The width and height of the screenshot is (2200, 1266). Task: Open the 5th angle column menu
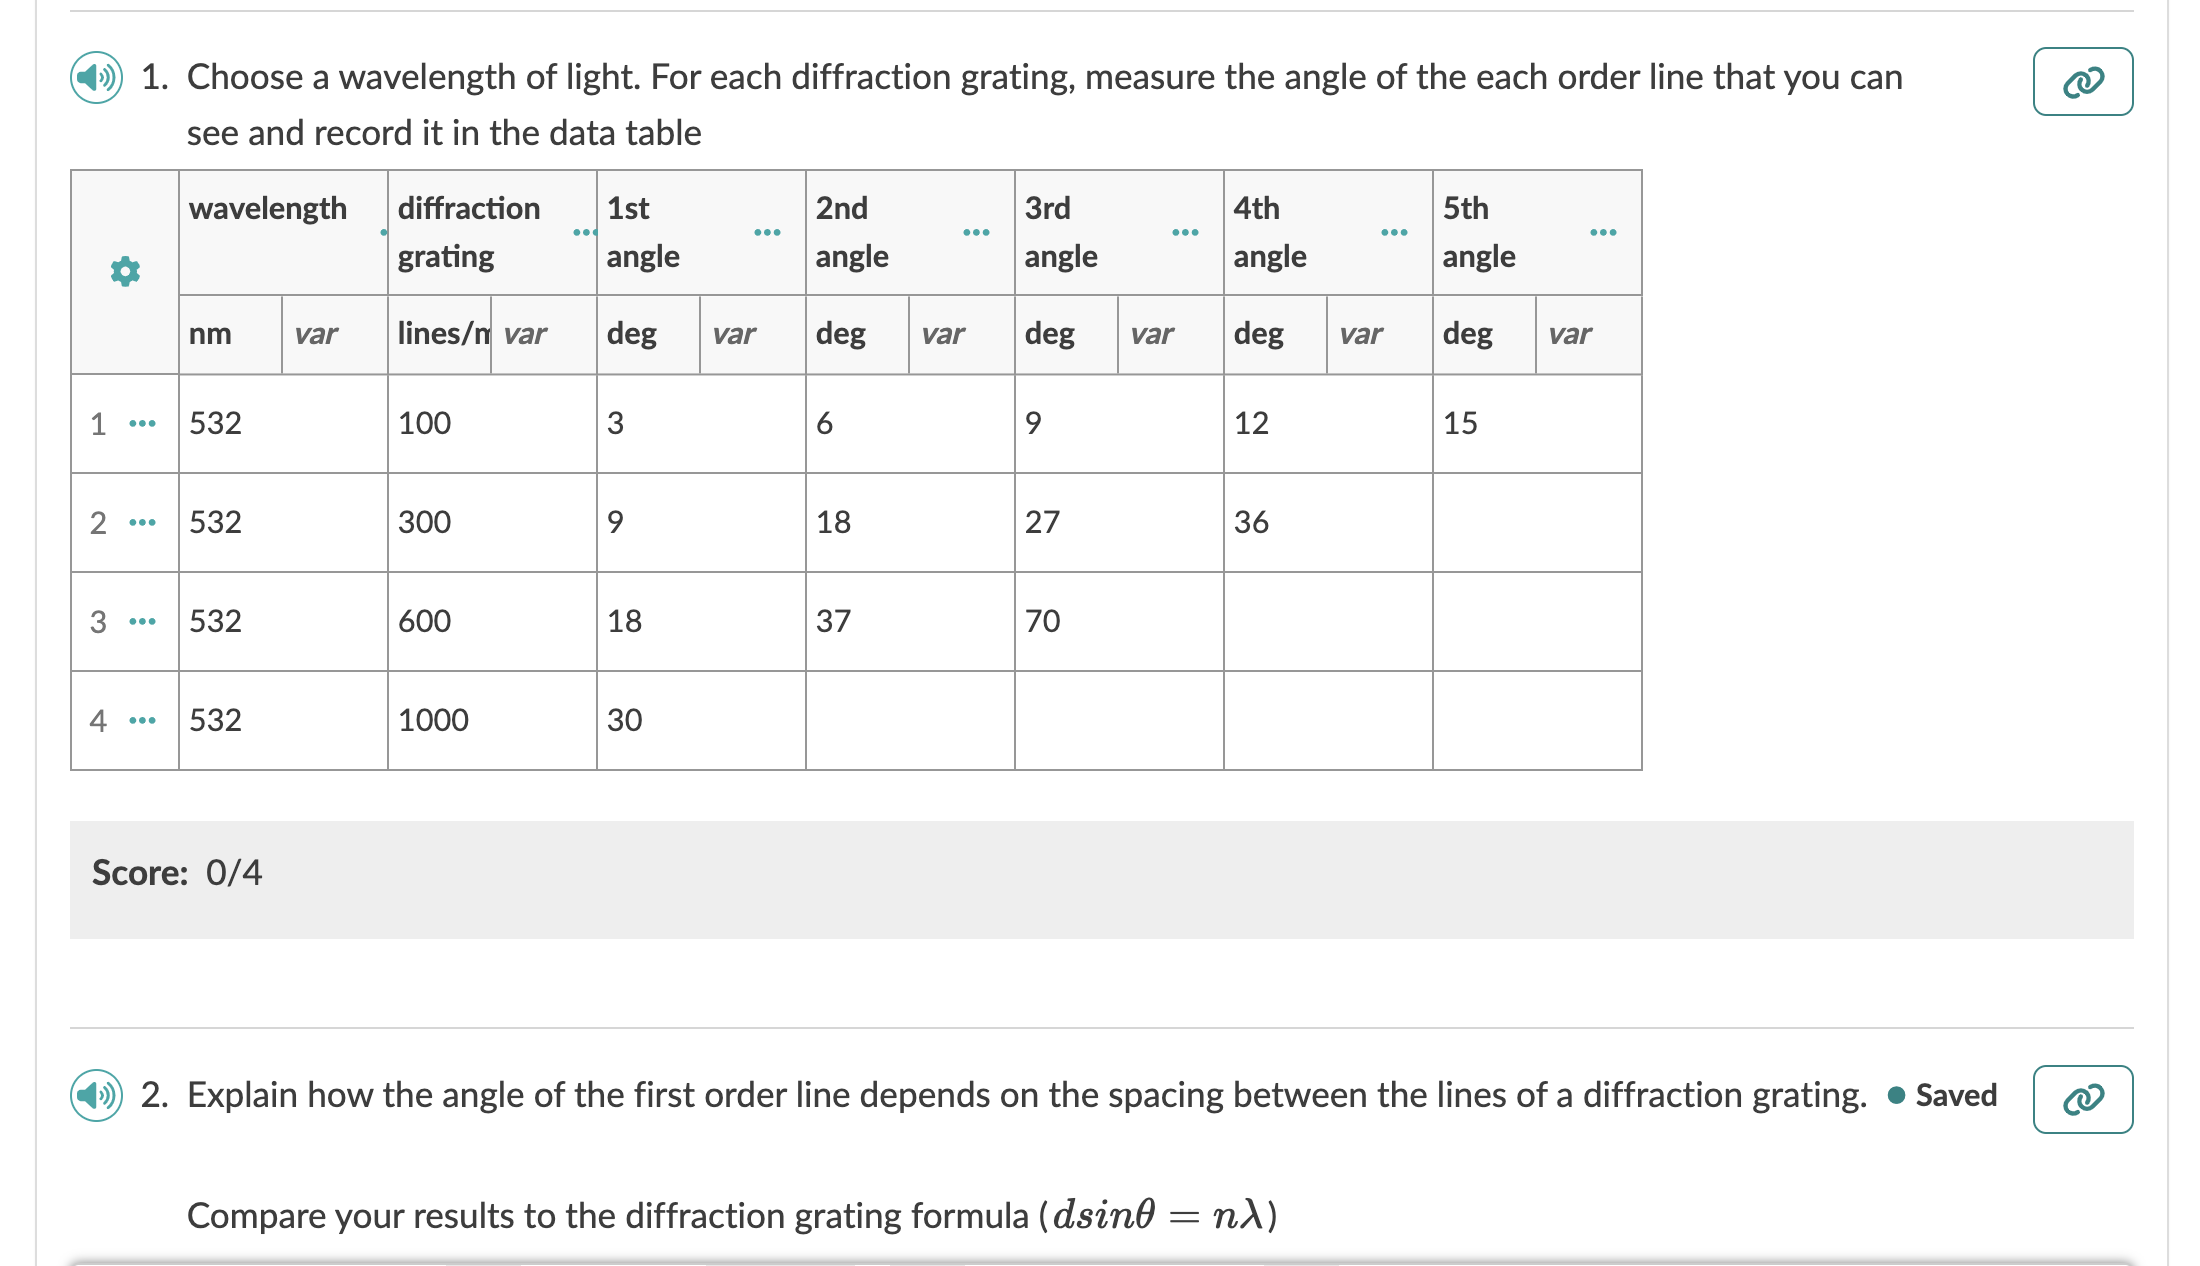tap(1602, 231)
